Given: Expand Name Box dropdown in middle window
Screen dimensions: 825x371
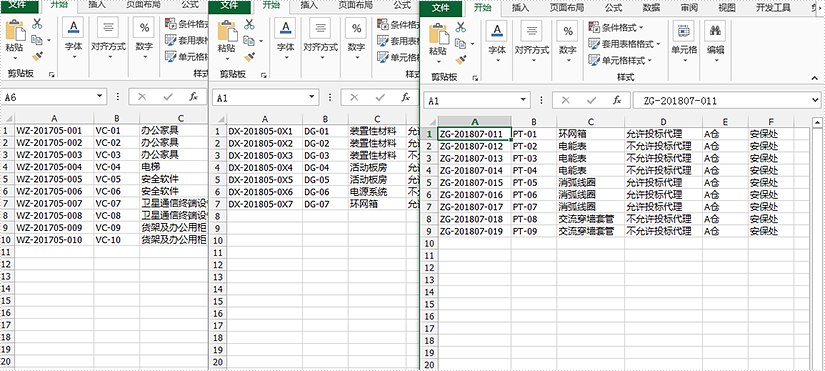Looking at the screenshot, I should pyautogui.click(x=312, y=97).
